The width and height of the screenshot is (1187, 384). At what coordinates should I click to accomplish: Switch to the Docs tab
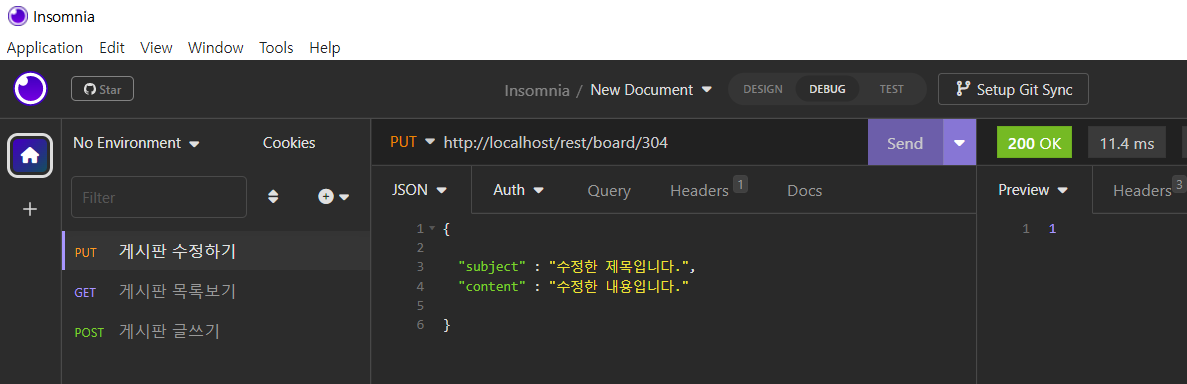[x=804, y=191]
